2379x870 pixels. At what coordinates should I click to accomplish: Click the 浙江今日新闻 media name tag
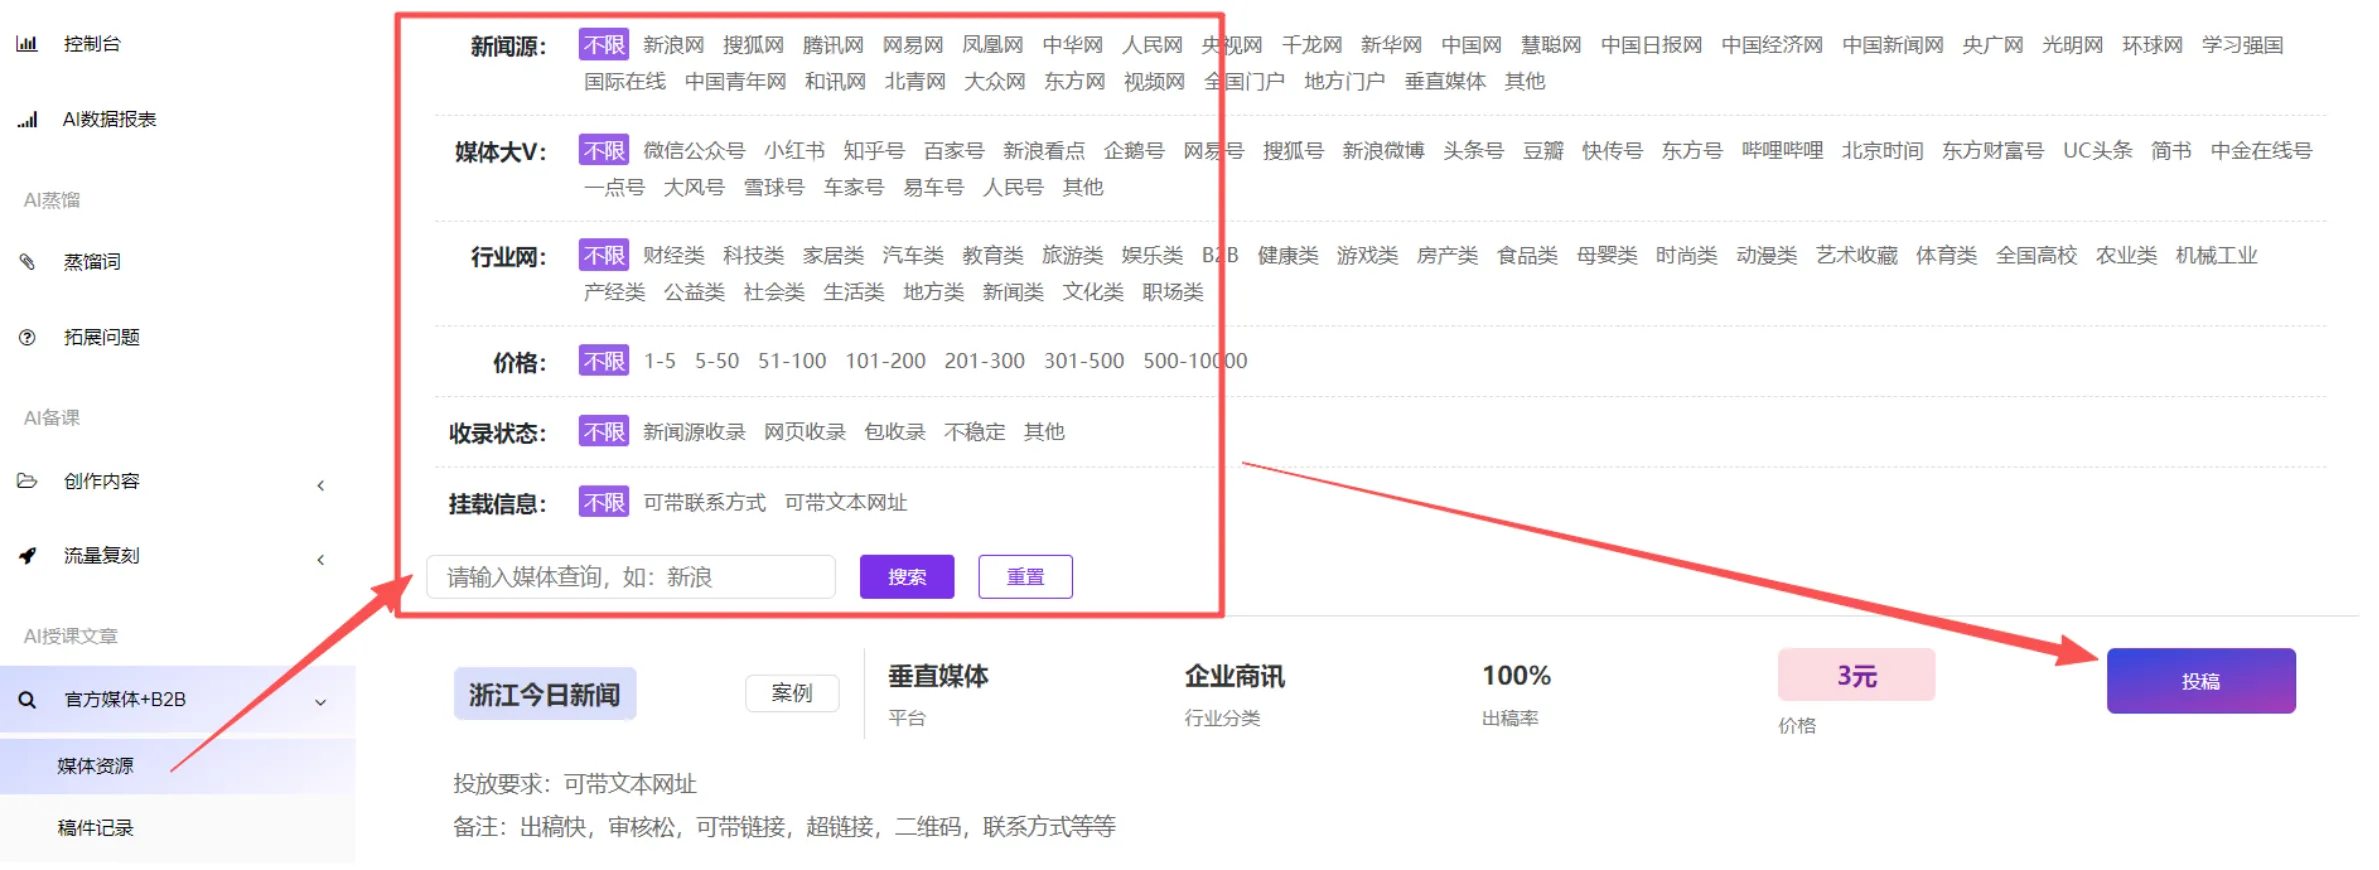(x=545, y=694)
